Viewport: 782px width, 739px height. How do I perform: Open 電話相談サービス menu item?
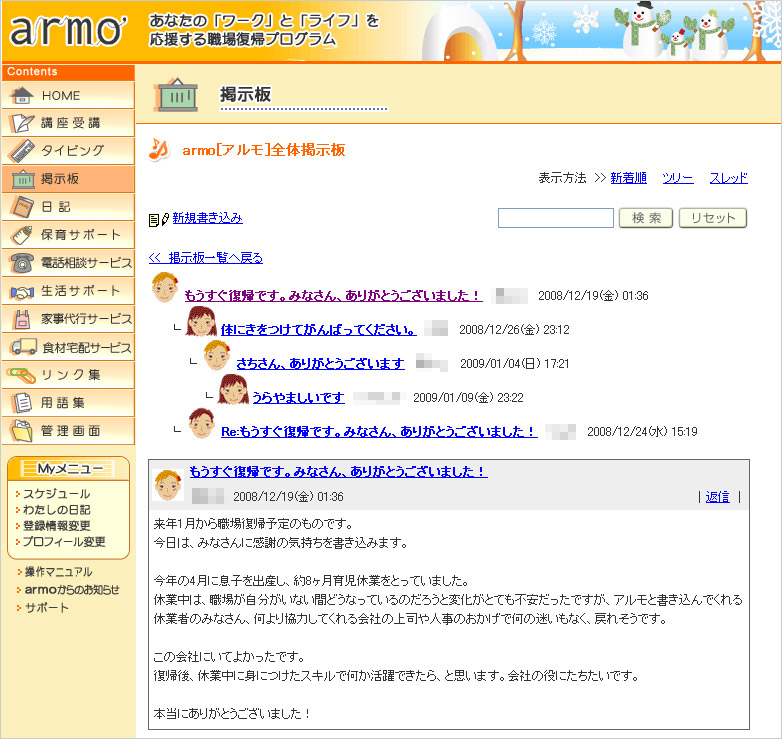[68, 263]
